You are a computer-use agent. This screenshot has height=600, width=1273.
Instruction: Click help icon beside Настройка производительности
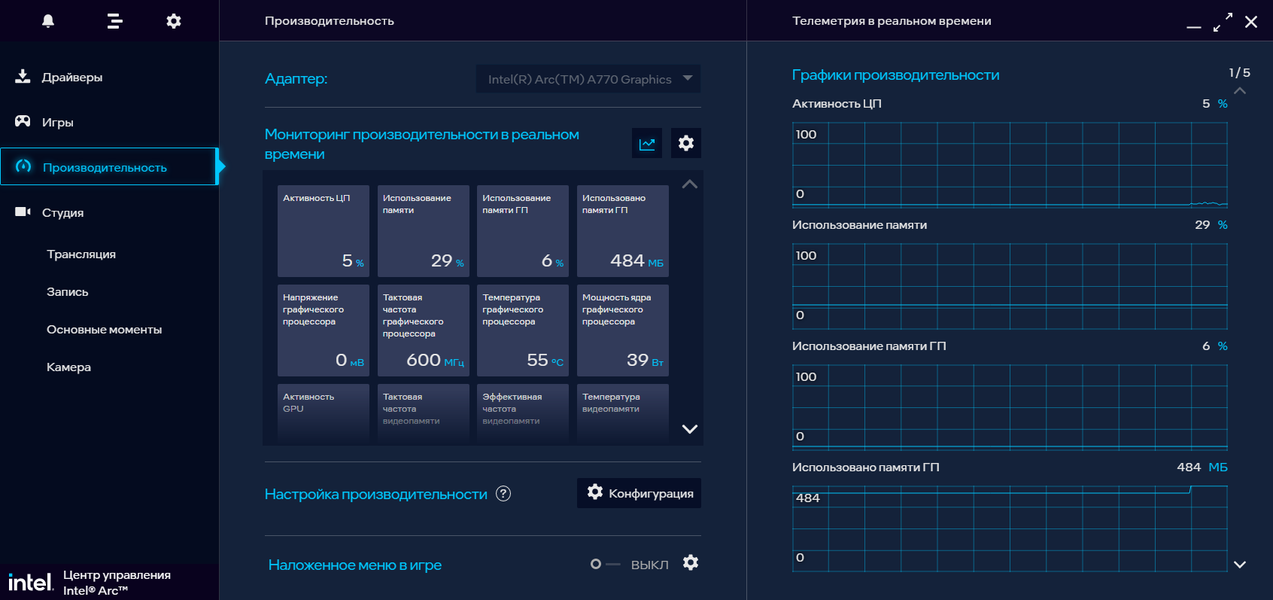click(503, 494)
